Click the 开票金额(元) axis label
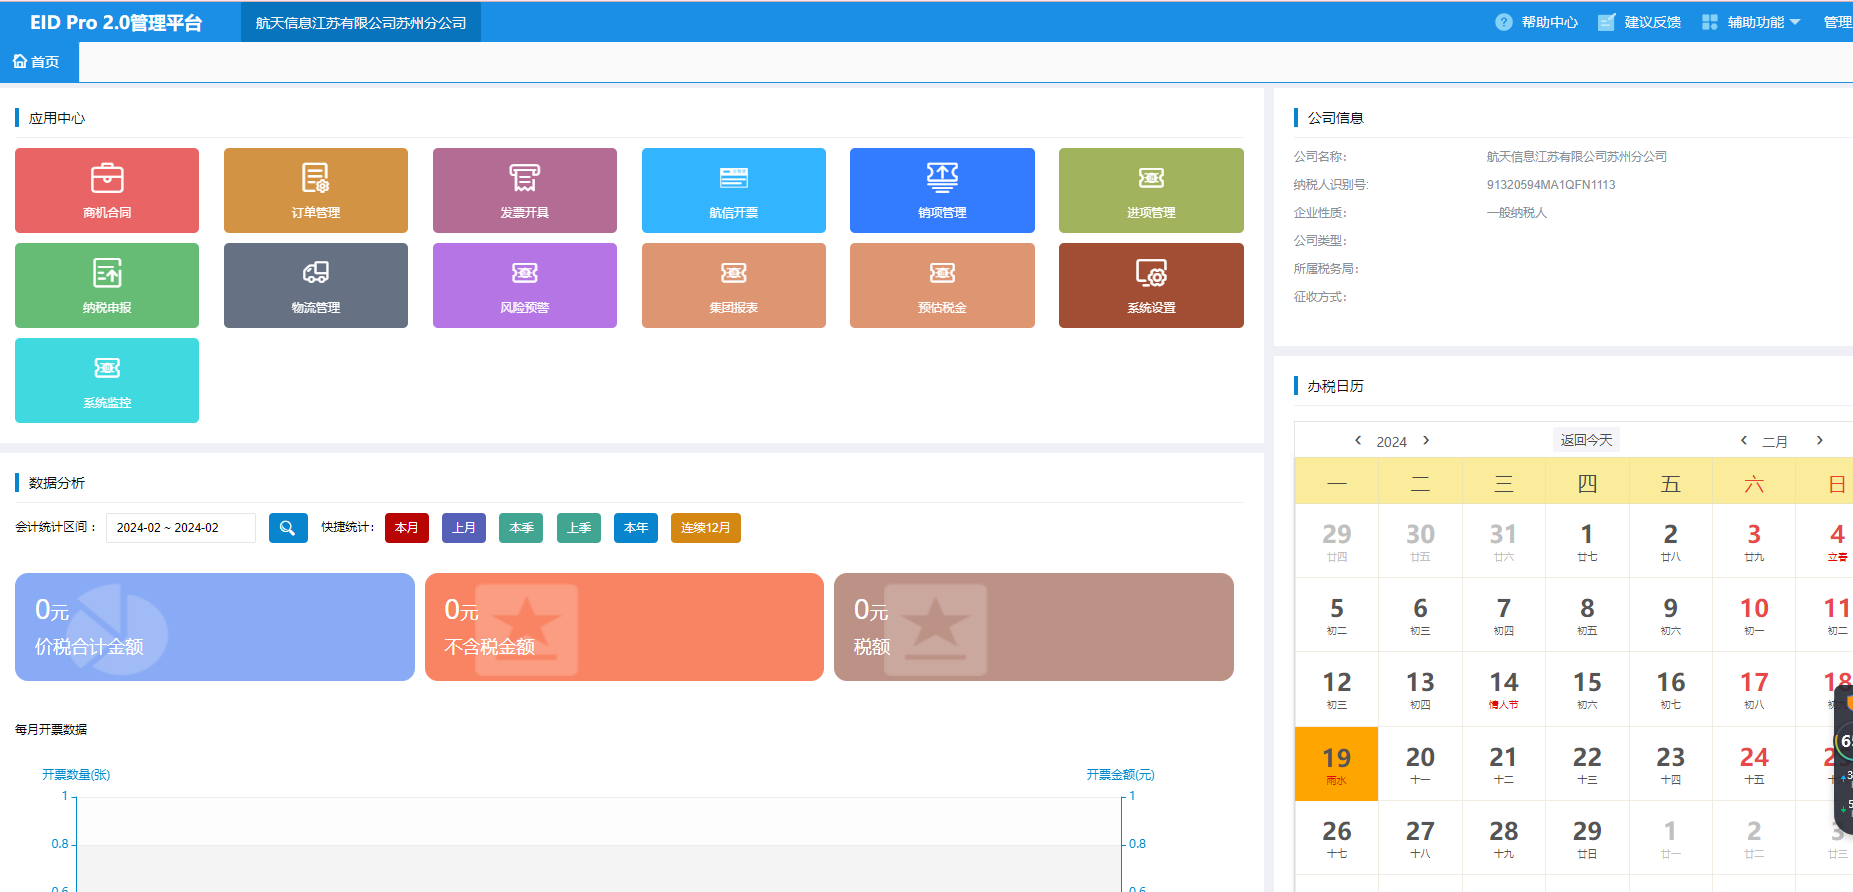Screen dimensions: 1853x892 point(1120,775)
